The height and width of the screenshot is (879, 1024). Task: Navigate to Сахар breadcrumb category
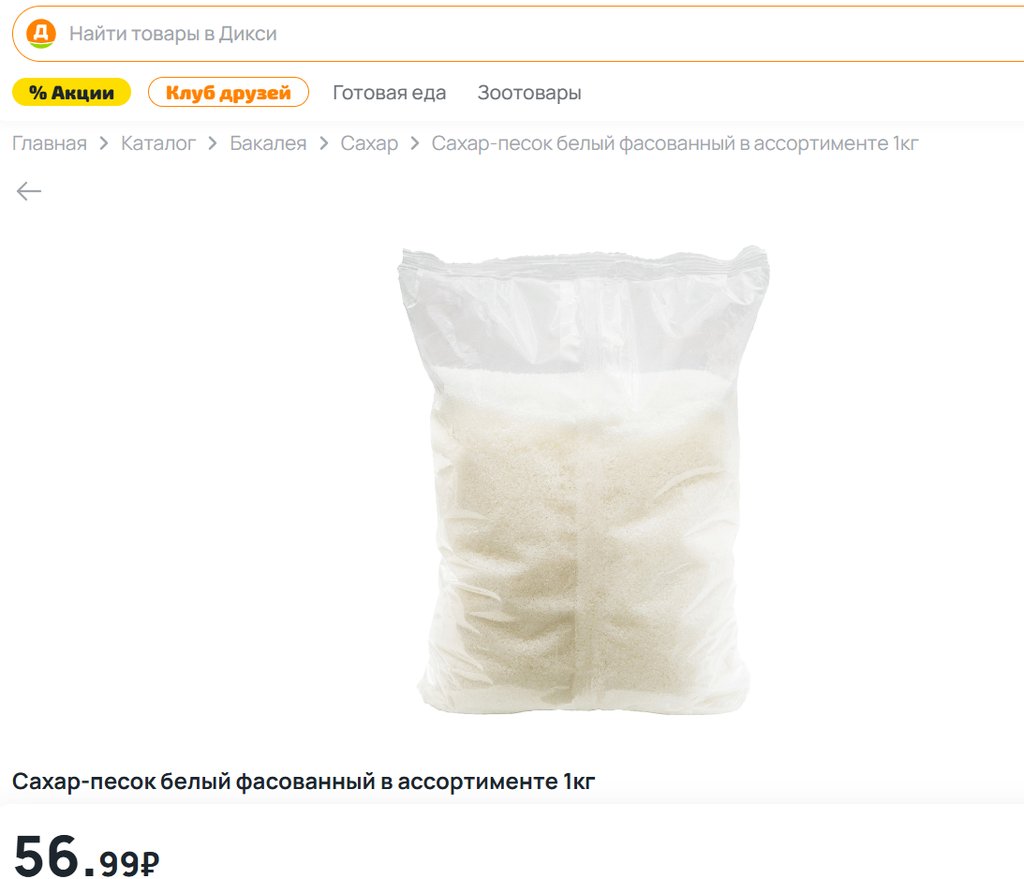pos(369,144)
